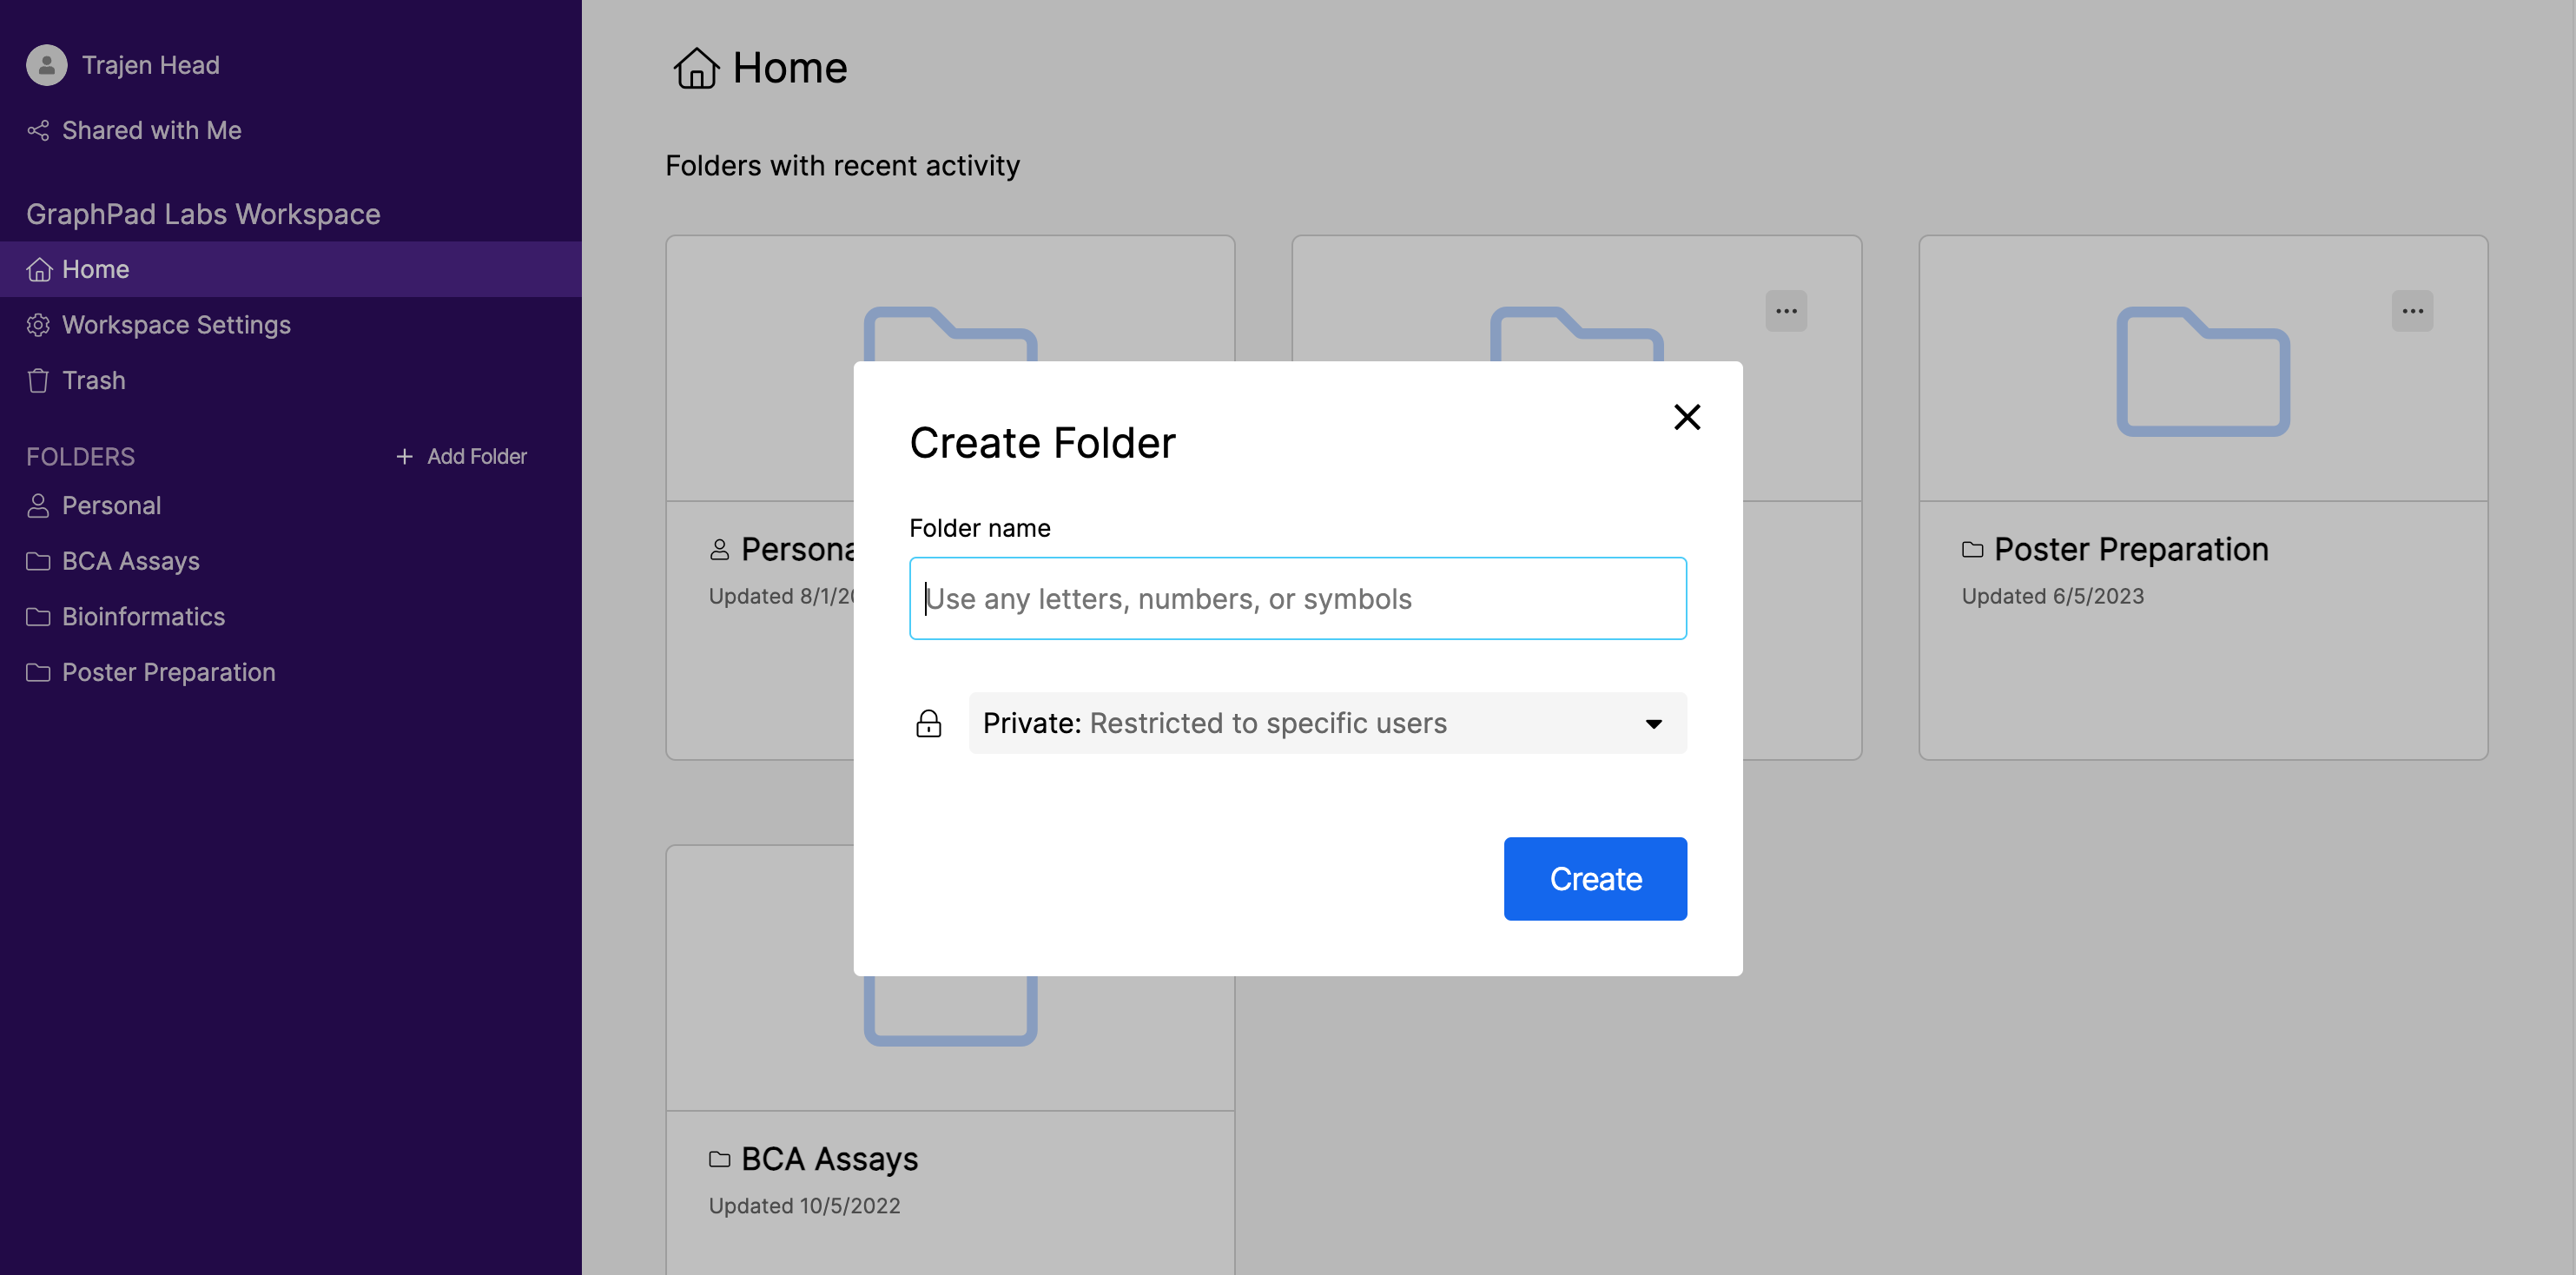2576x1275 pixels.
Task: Open Poster Preparation from sidebar folders
Action: point(168,672)
